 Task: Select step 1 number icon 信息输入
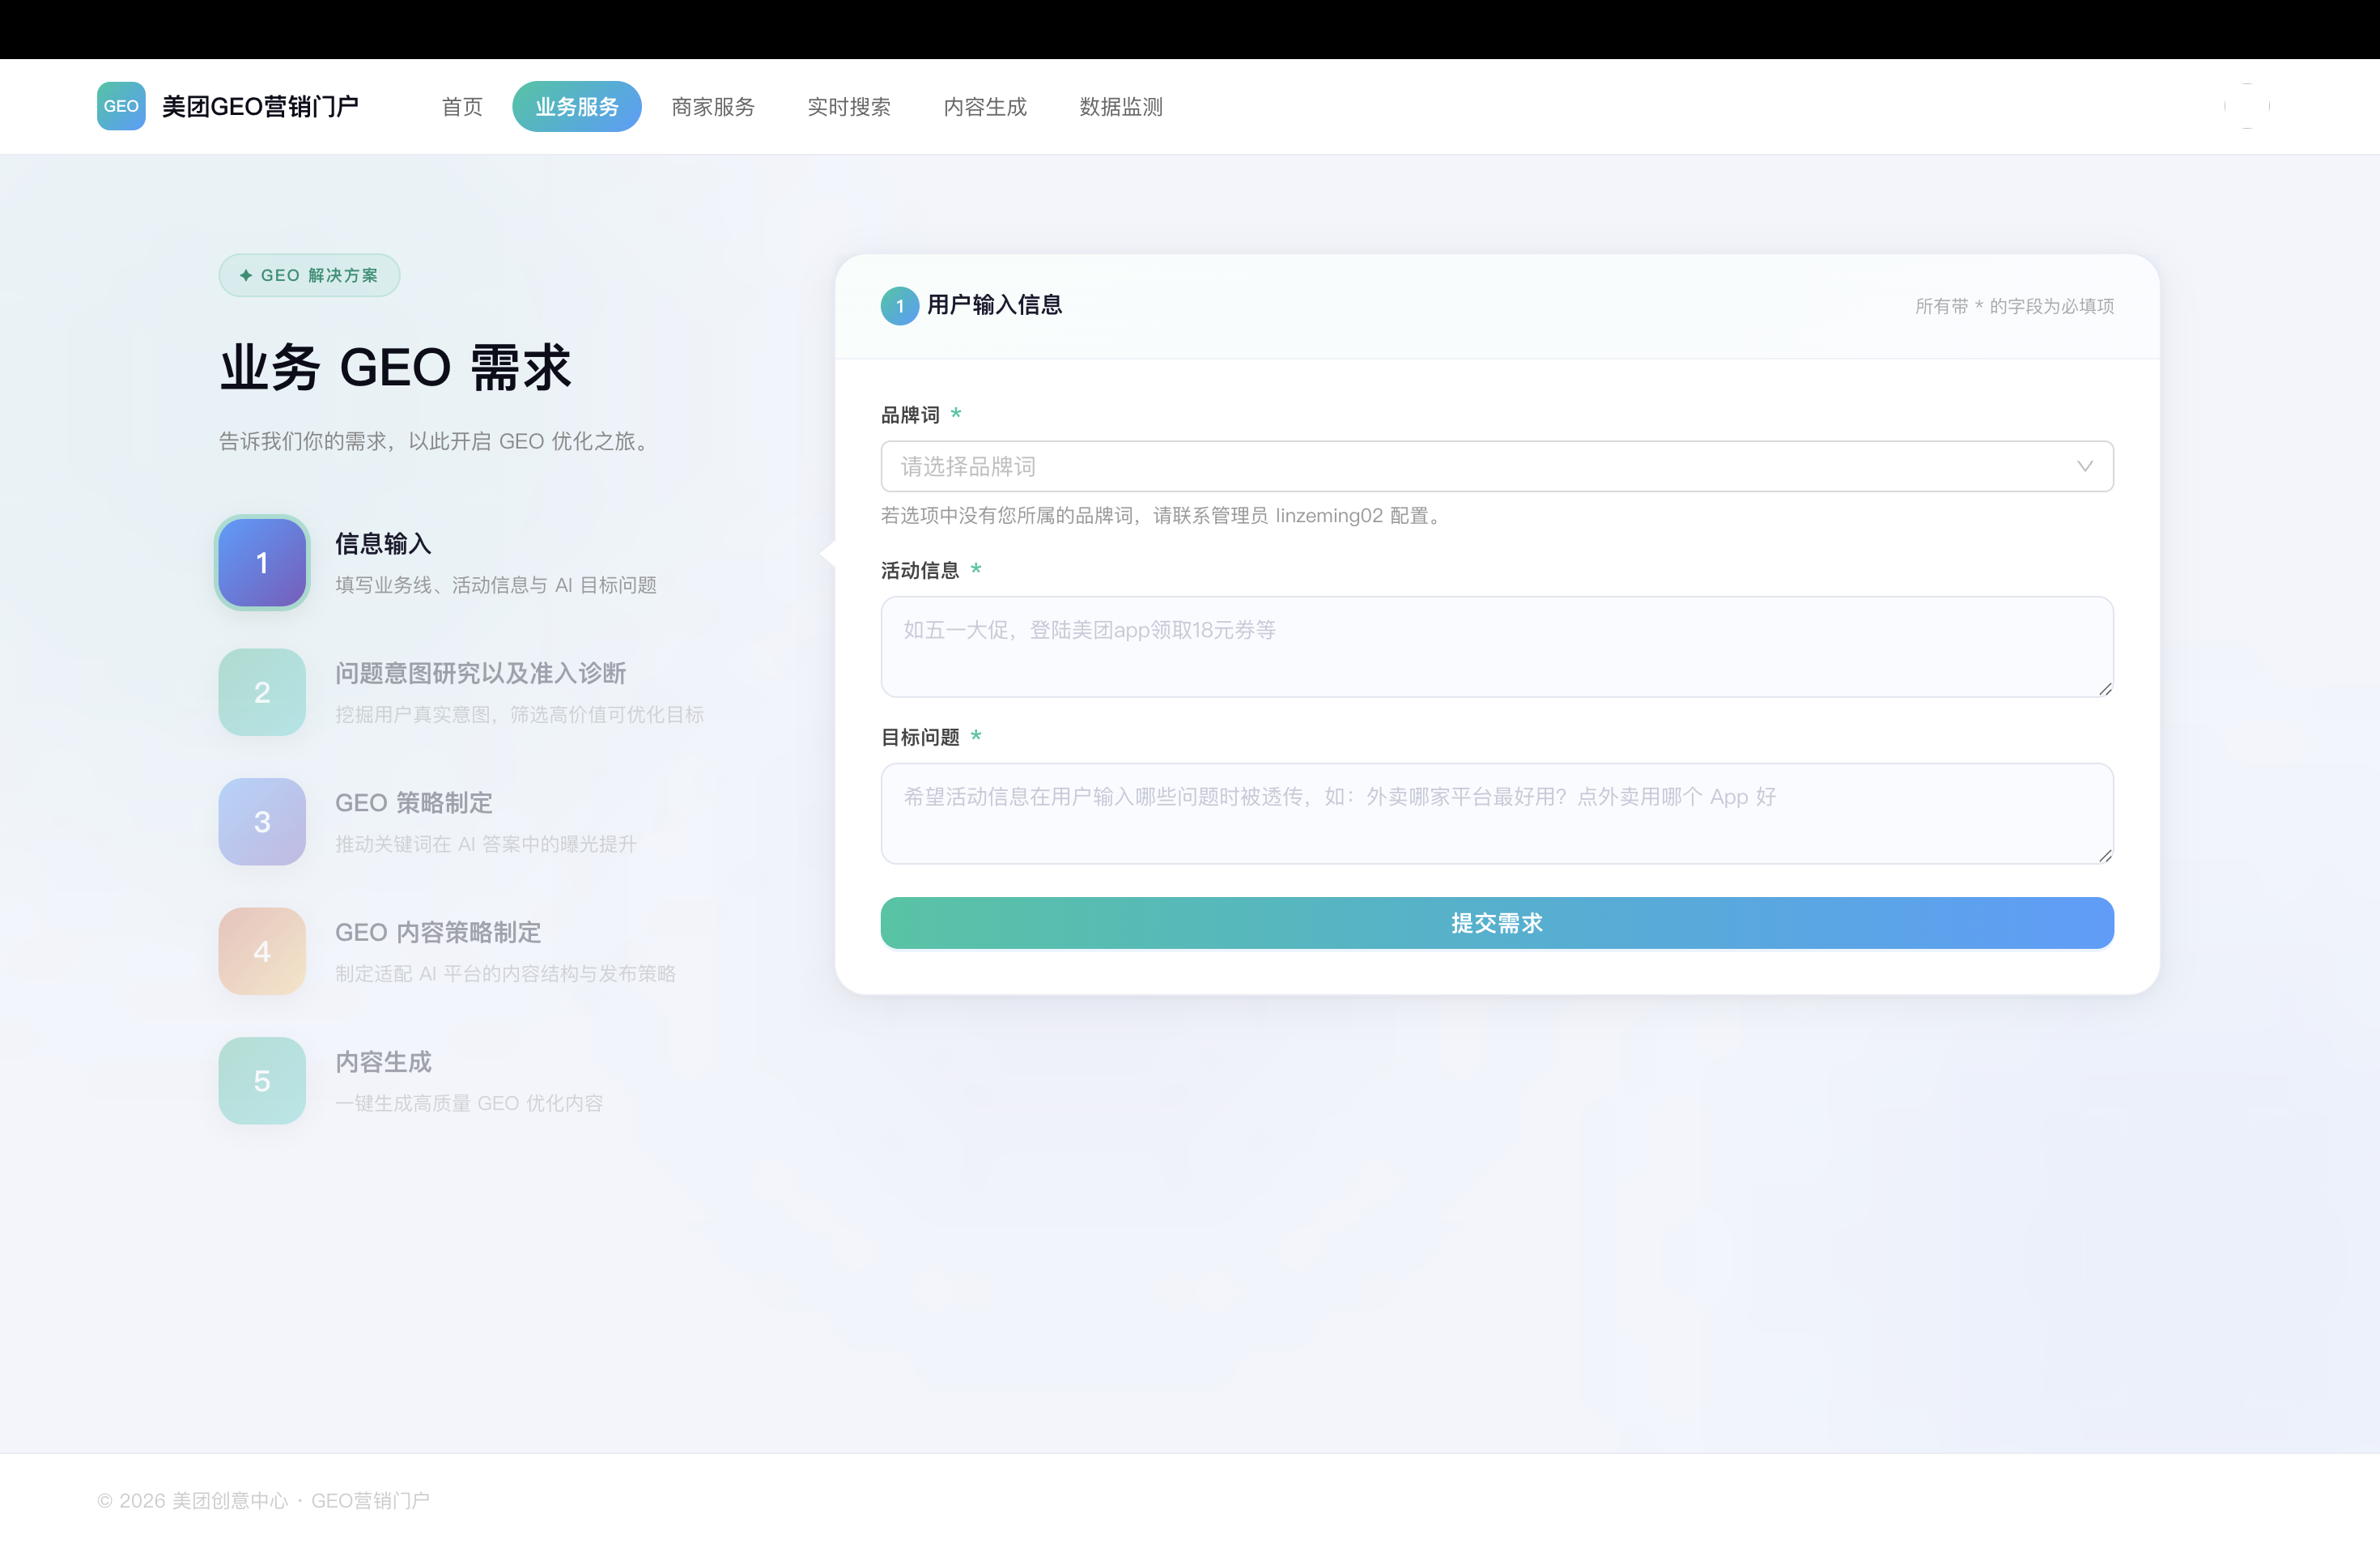click(x=262, y=563)
